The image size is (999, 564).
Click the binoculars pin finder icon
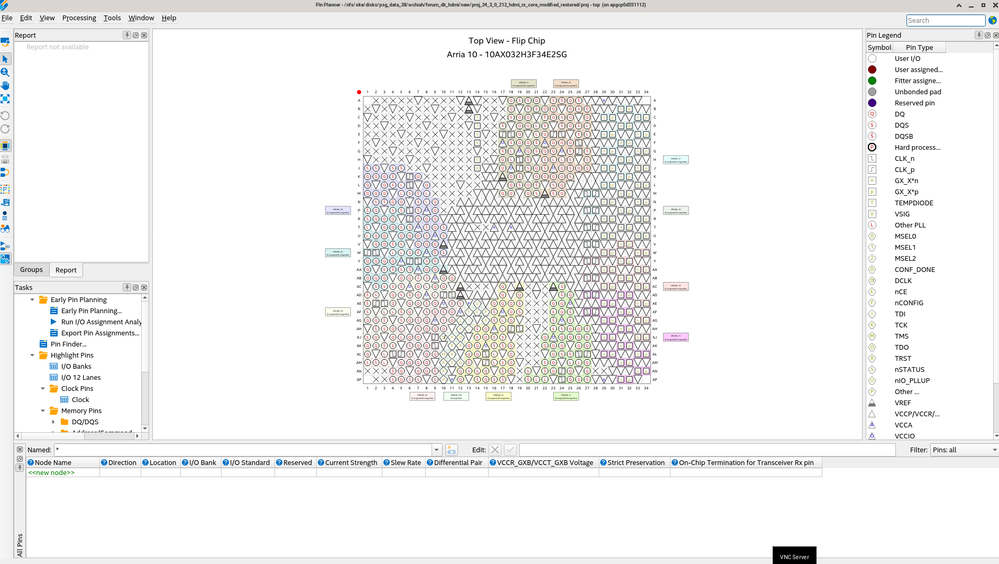[x=5, y=229]
